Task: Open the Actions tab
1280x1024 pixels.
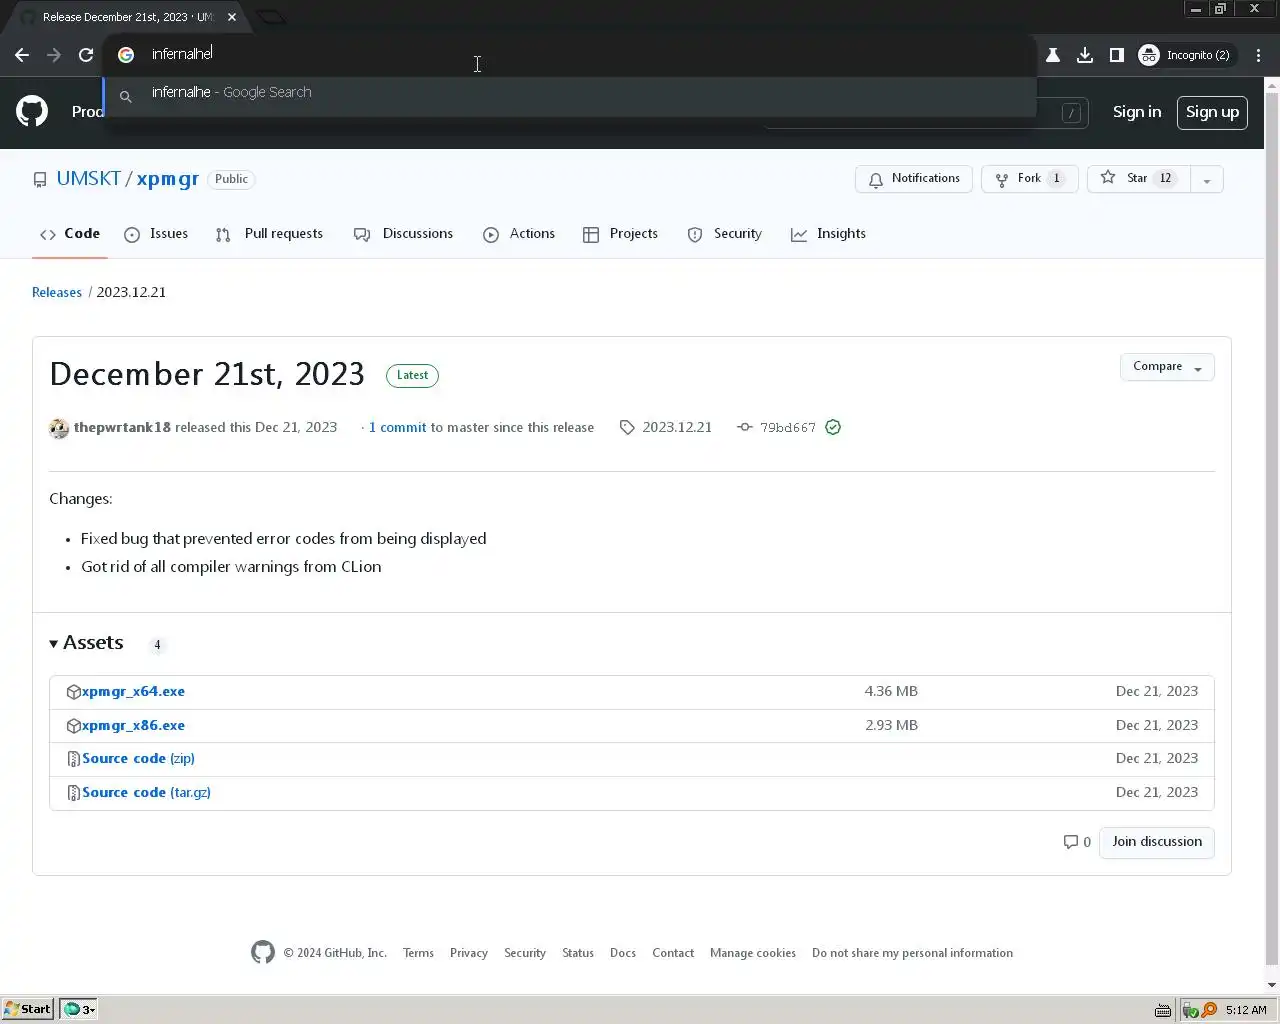Action: click(519, 234)
